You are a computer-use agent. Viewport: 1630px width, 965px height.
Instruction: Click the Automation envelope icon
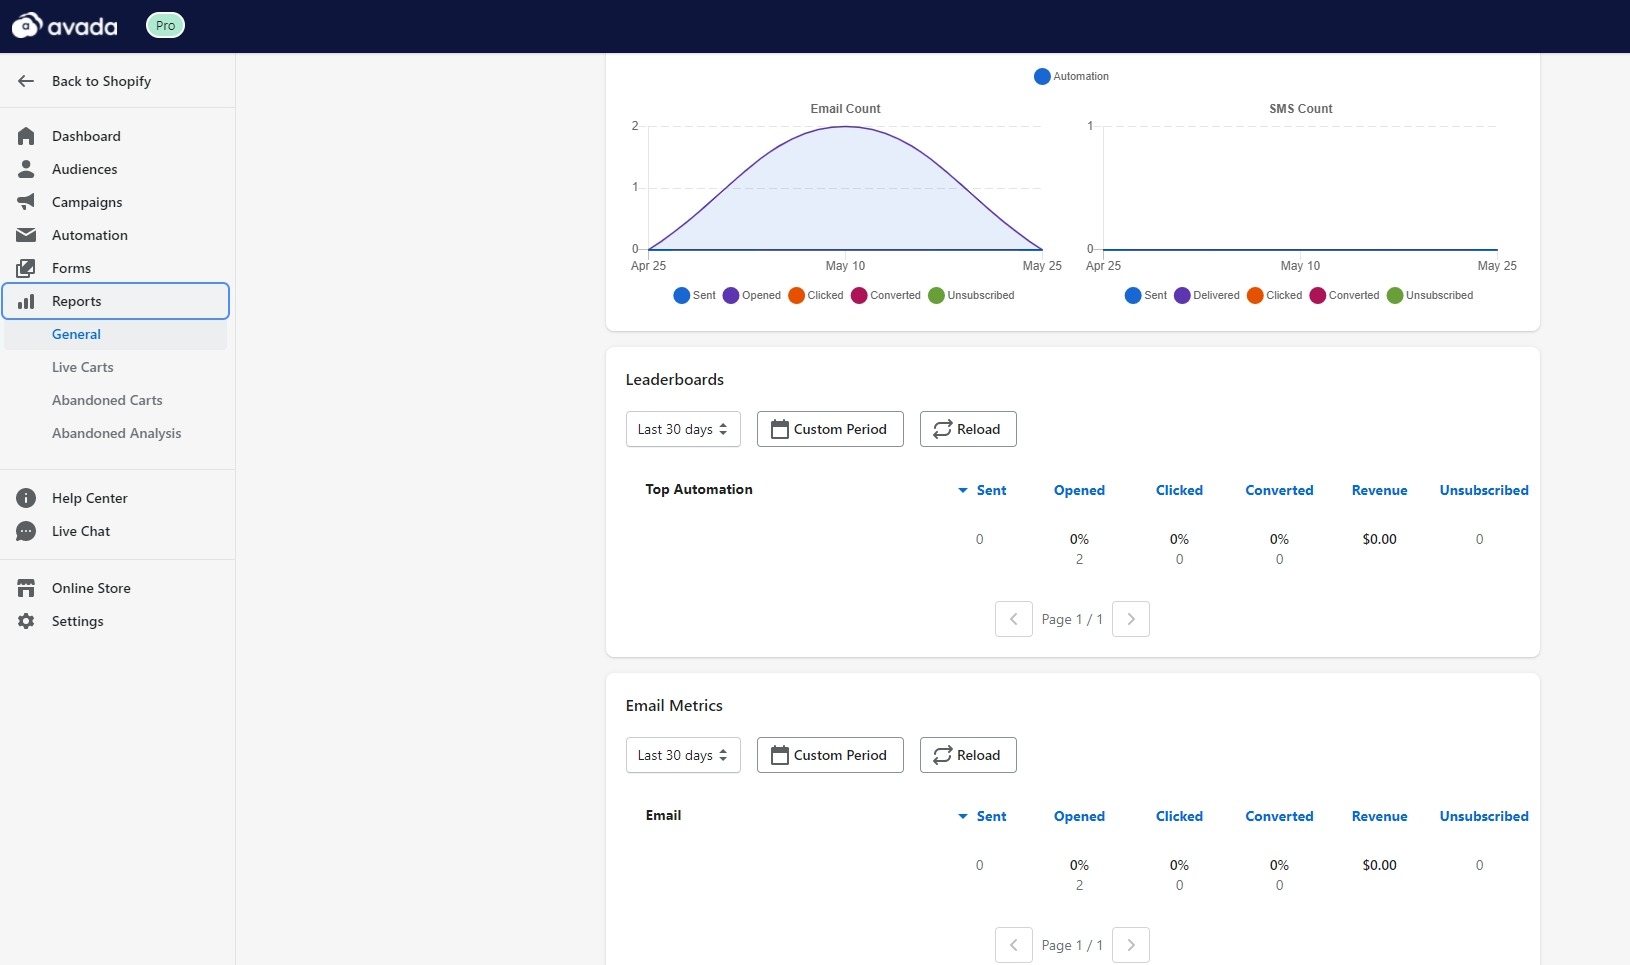26,235
